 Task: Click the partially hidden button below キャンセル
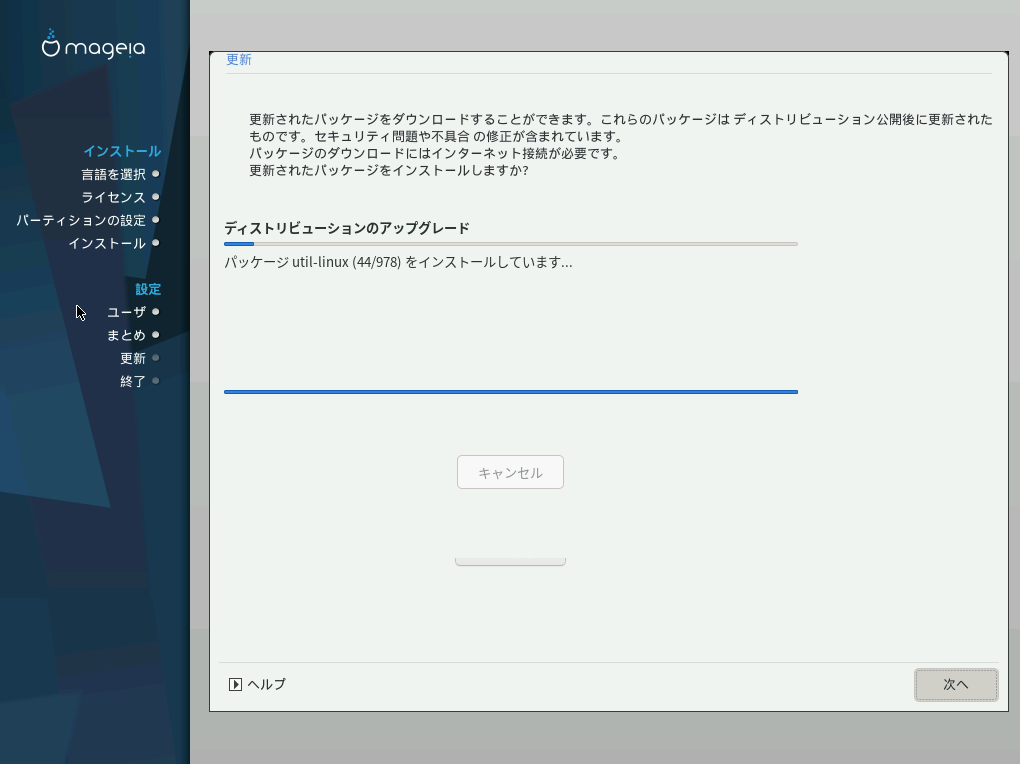tap(510, 561)
